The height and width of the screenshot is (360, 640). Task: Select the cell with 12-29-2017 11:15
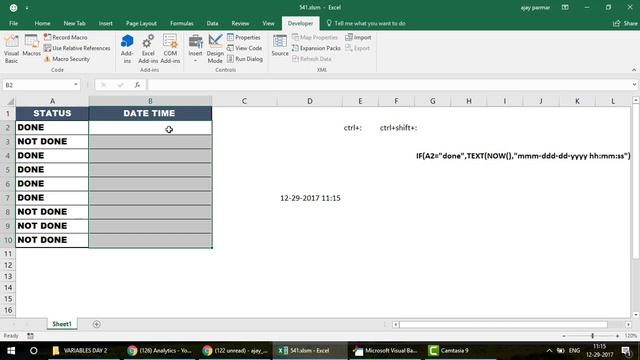(x=310, y=198)
